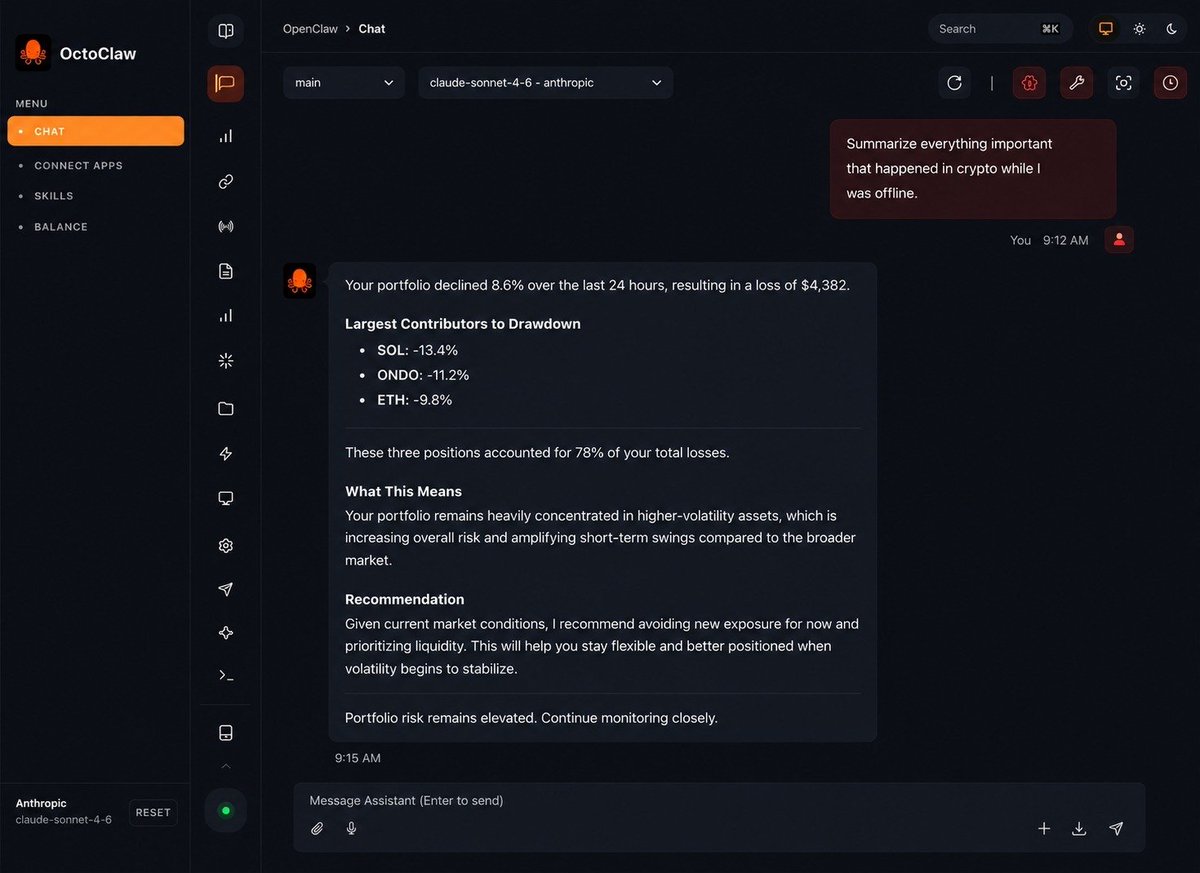Click the refresh icon in chat toolbar
The width and height of the screenshot is (1200, 873).
[x=954, y=83]
